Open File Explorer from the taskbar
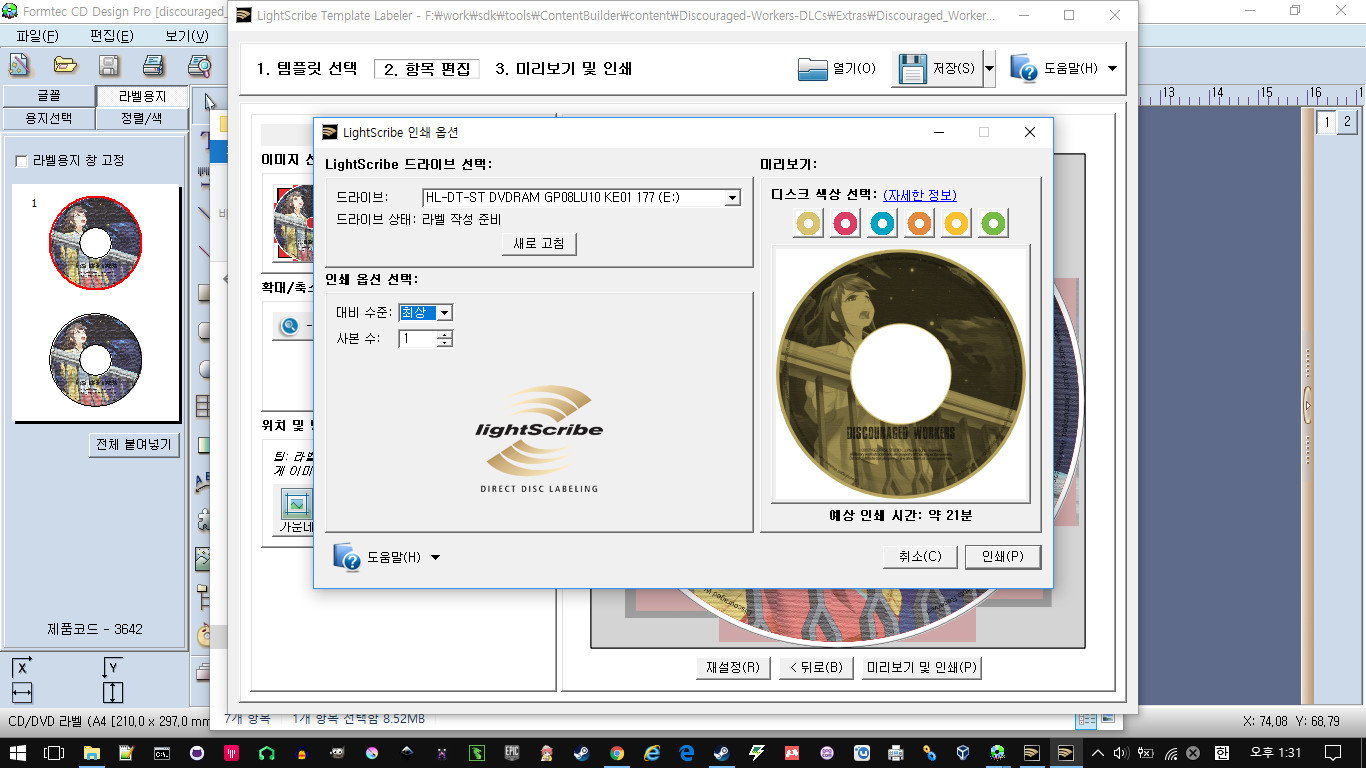 (91, 752)
